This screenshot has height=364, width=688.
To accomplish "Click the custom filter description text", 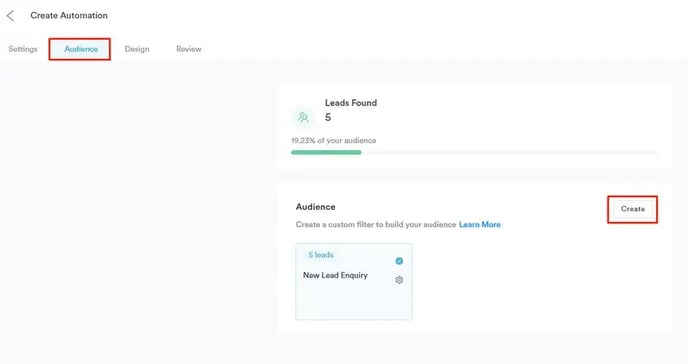I will pyautogui.click(x=376, y=225).
